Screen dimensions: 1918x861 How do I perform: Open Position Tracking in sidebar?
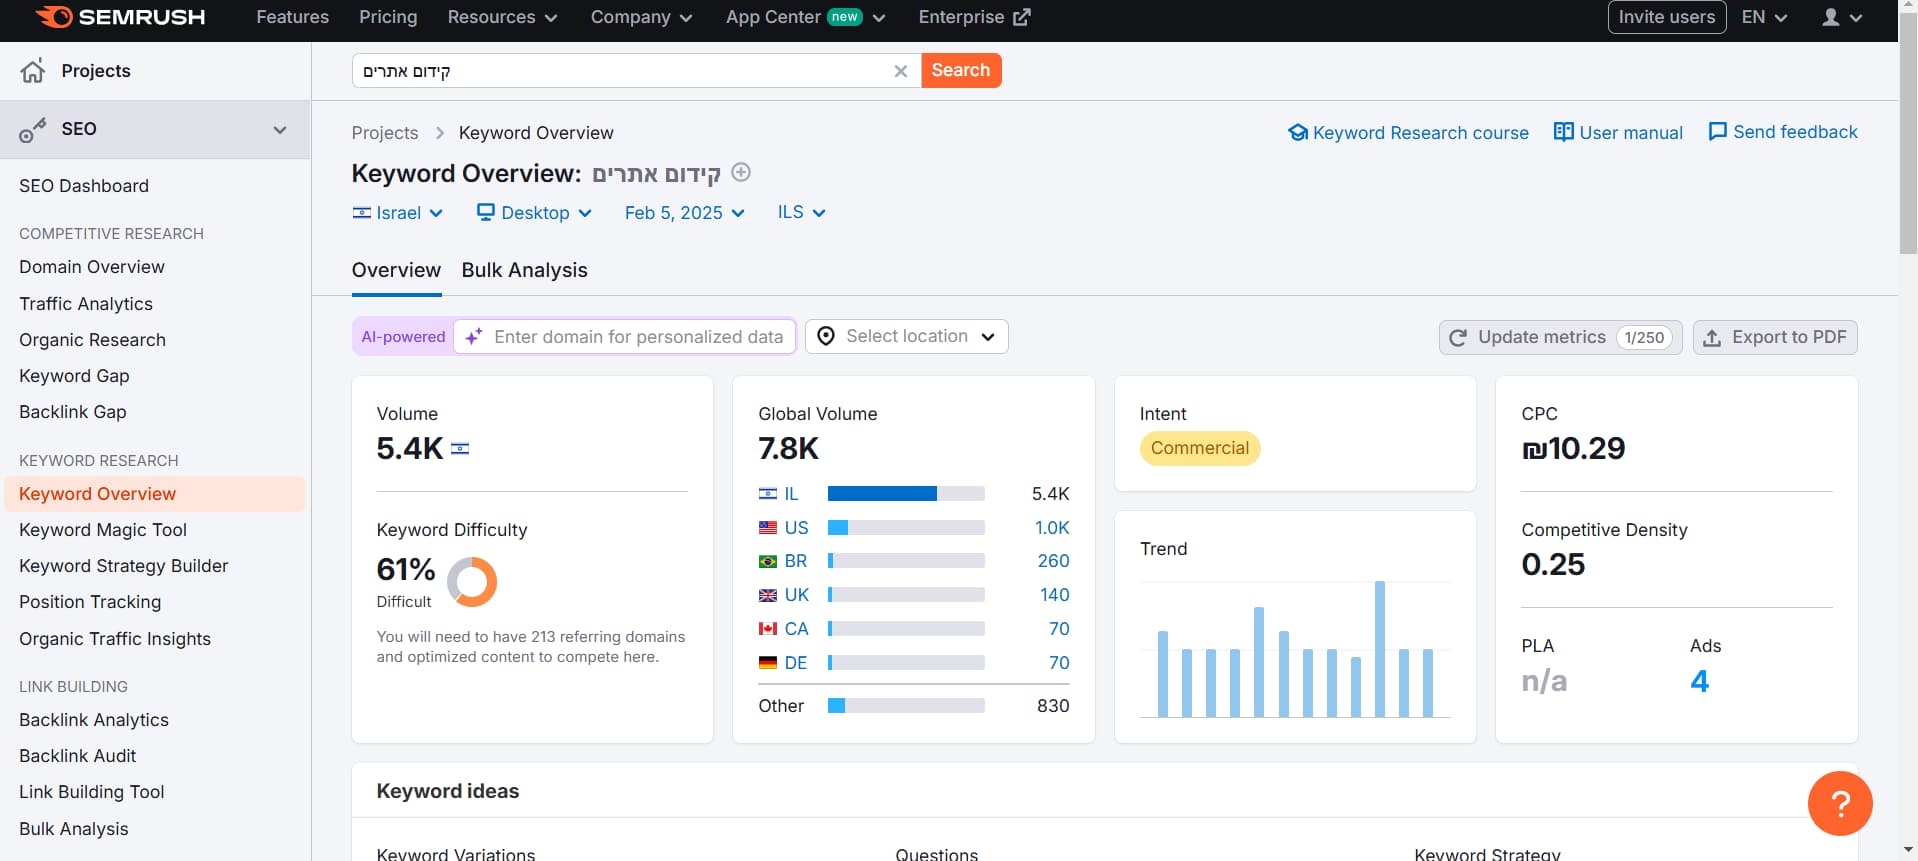click(x=90, y=602)
